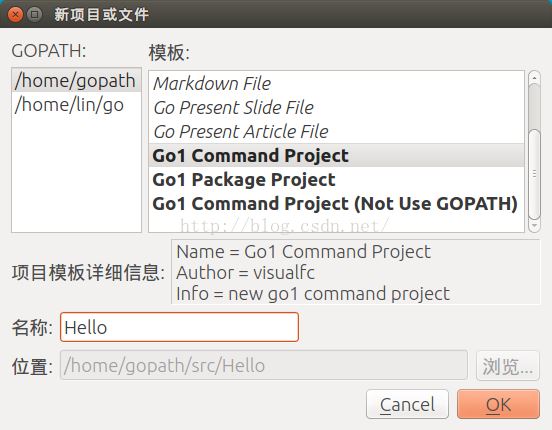This screenshot has width=552, height=430.
Task: Click the template list scroll down arrow
Action: tap(534, 226)
